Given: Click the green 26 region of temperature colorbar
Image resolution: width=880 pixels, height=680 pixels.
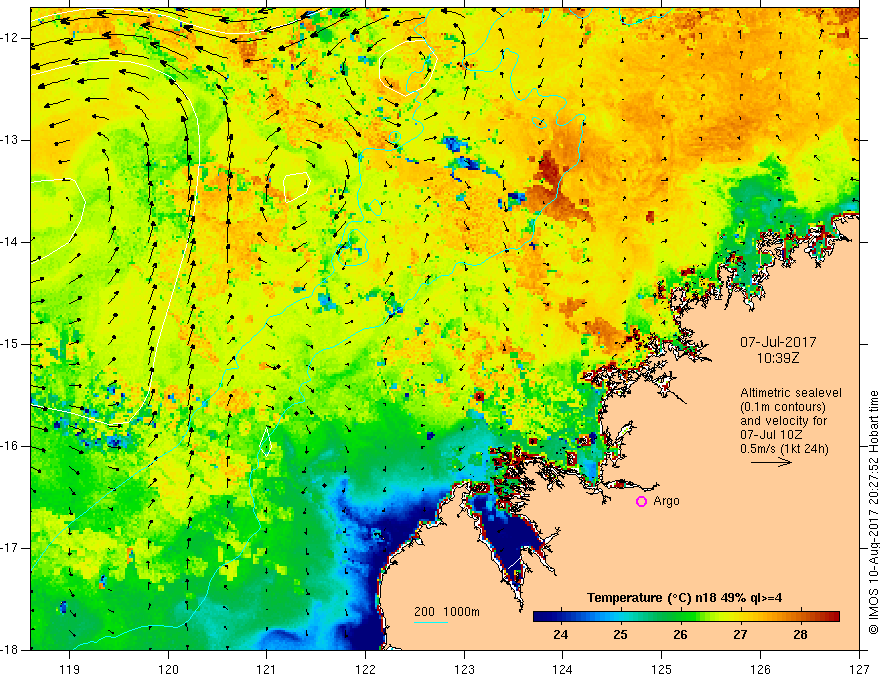Looking at the screenshot, I should coord(680,617).
